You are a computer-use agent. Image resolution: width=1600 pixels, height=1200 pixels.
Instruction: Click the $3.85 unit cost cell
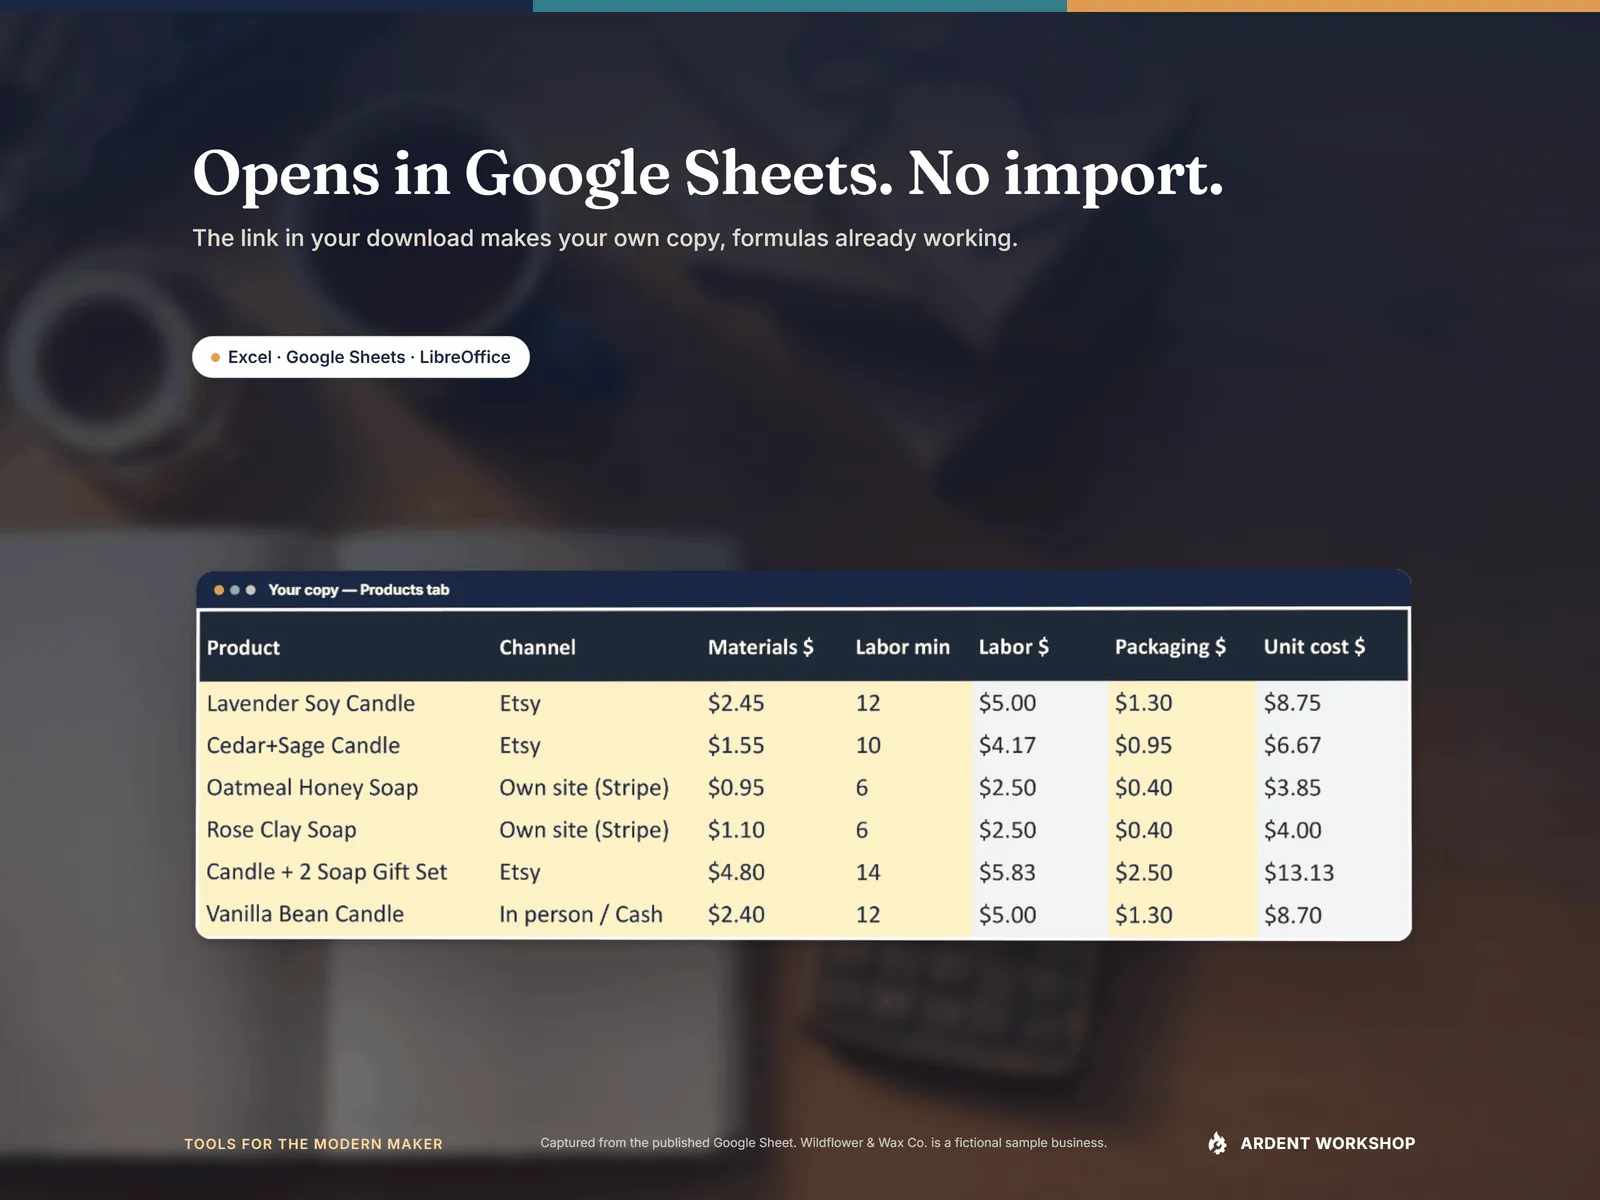click(1292, 788)
